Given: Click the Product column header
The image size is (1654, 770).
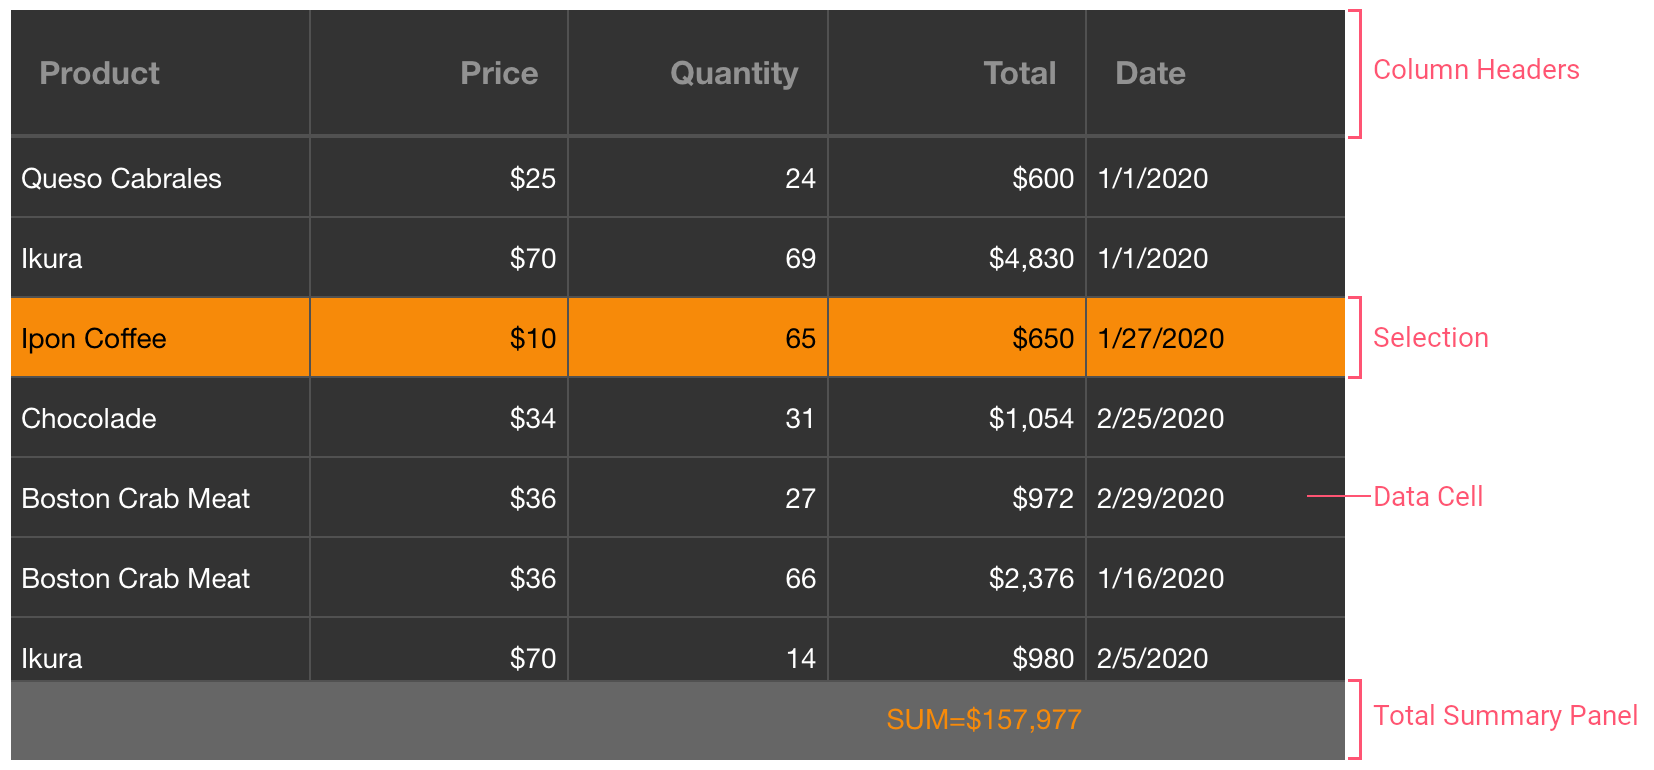Looking at the screenshot, I should (x=99, y=73).
